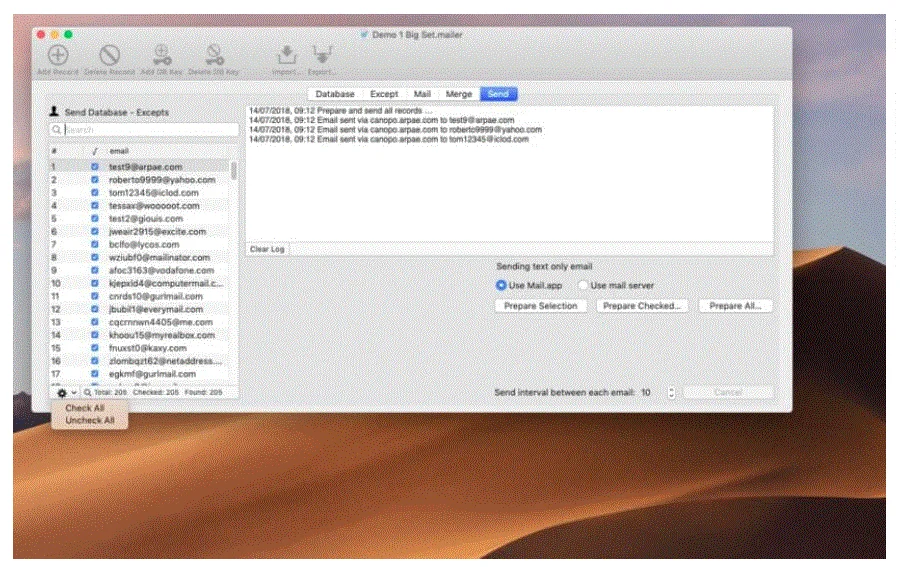Uncheck the checkbox for roberto9999@yahoo.com
The width and height of the screenshot is (900, 567).
coord(95,180)
